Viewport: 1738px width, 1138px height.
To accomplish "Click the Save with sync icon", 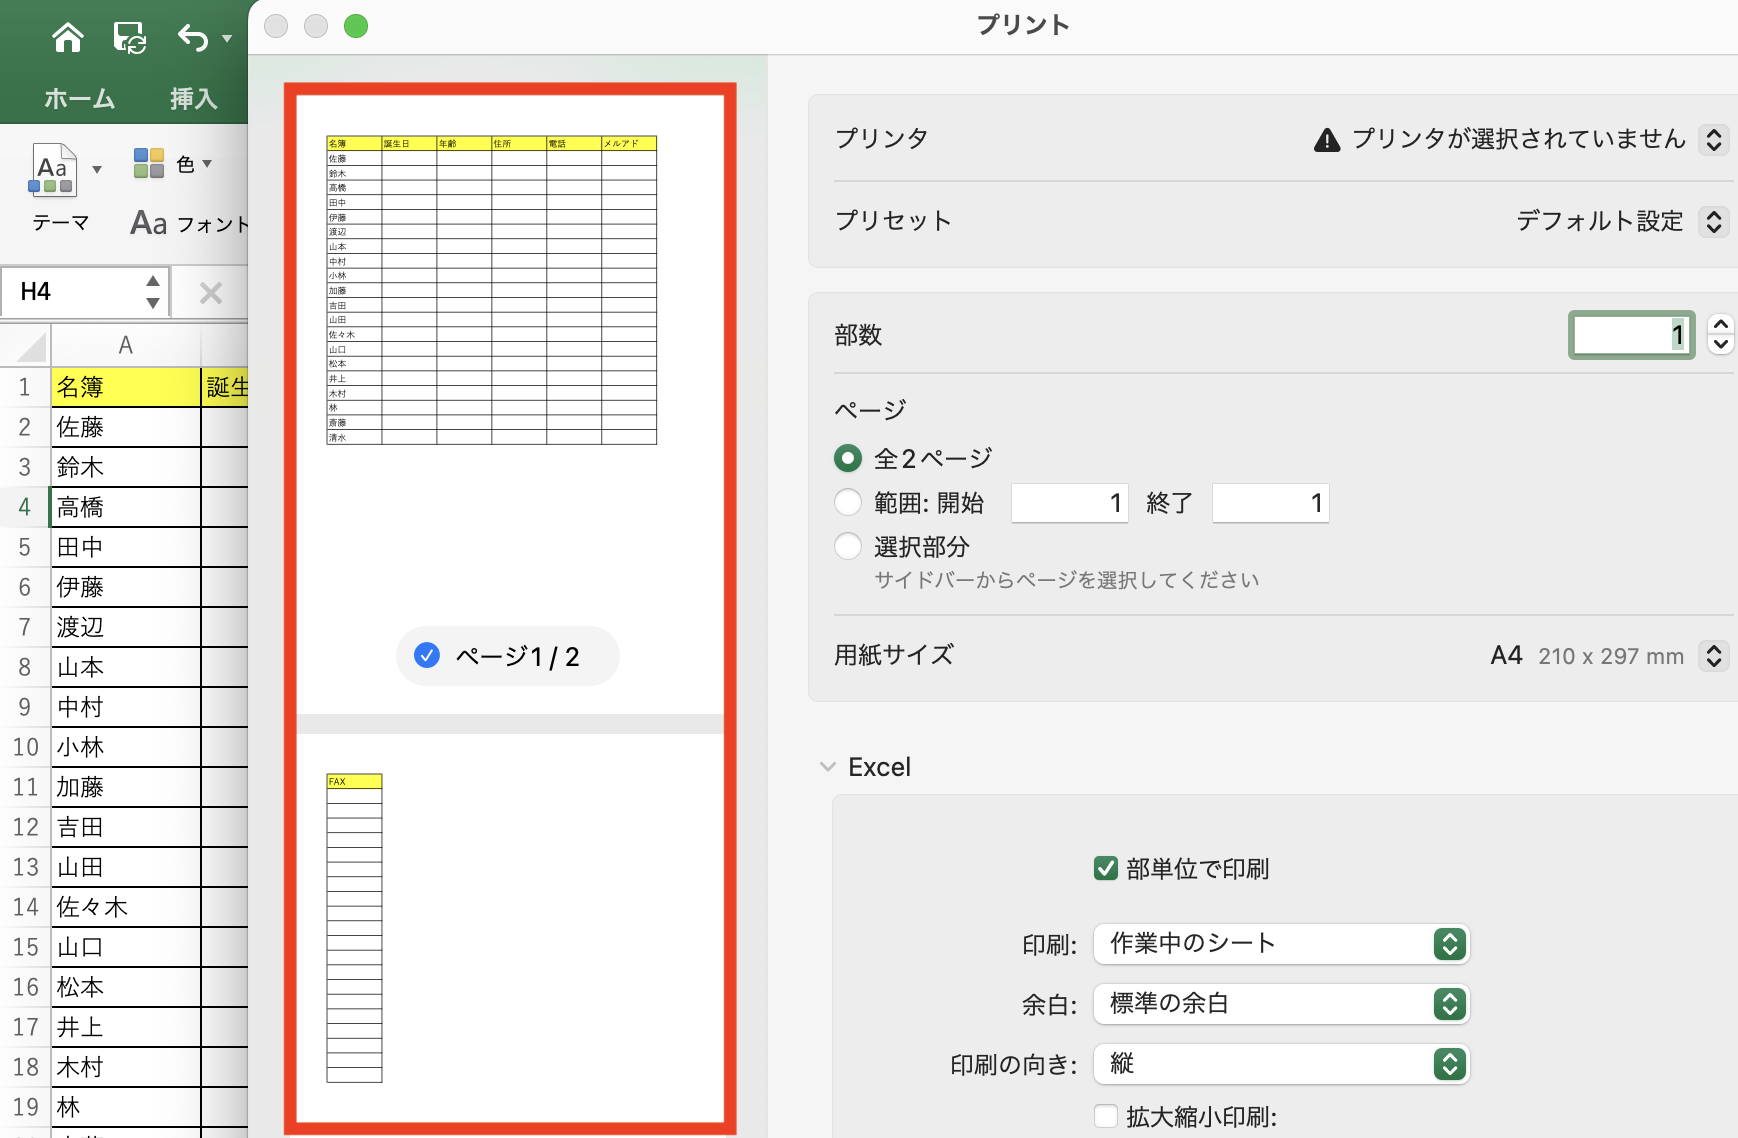I will [x=128, y=37].
